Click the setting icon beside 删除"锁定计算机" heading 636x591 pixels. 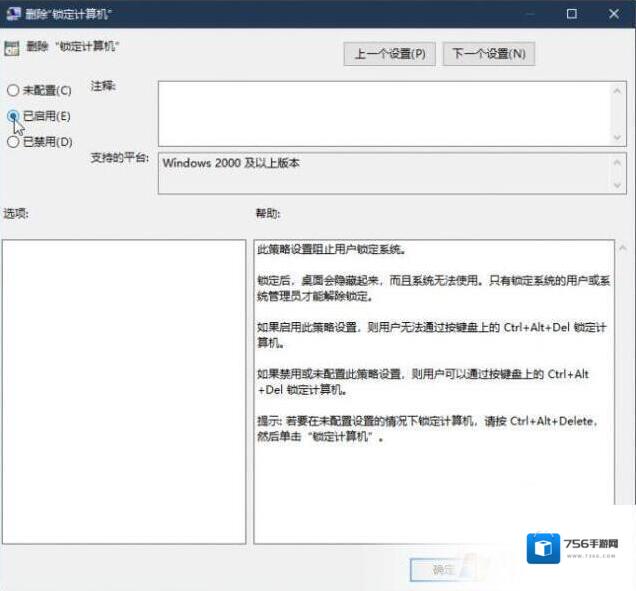click(x=11, y=48)
